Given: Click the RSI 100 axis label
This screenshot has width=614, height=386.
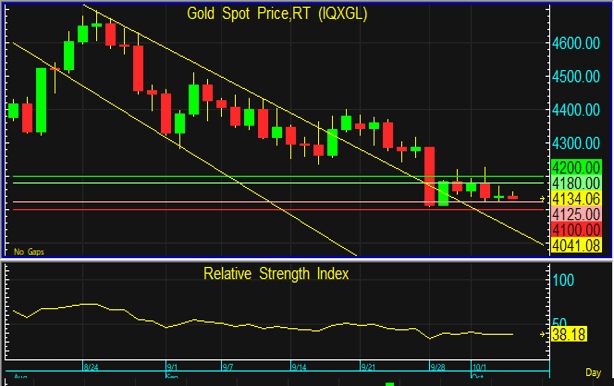Looking at the screenshot, I should pyautogui.click(x=563, y=280).
